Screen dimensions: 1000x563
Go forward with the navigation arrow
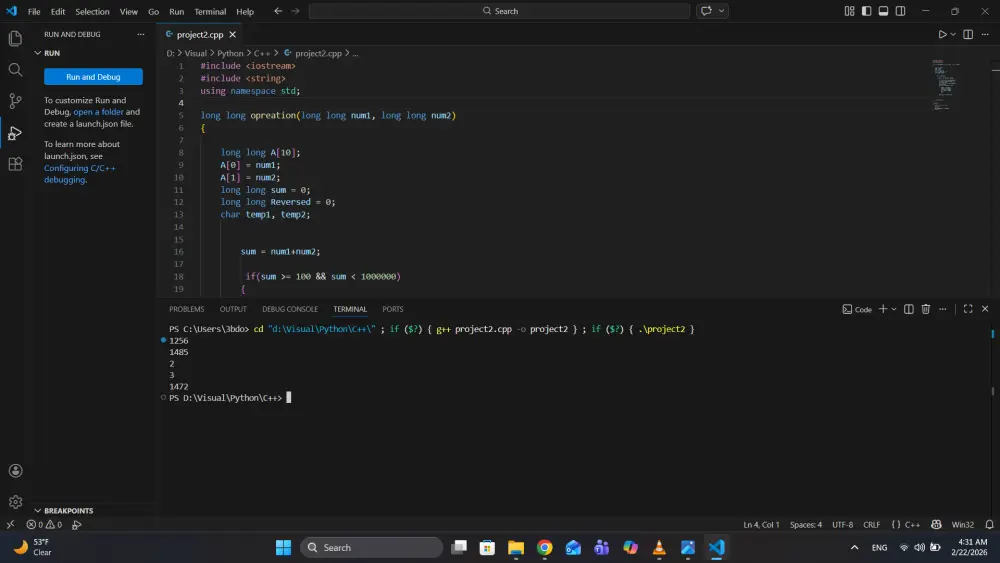295,11
